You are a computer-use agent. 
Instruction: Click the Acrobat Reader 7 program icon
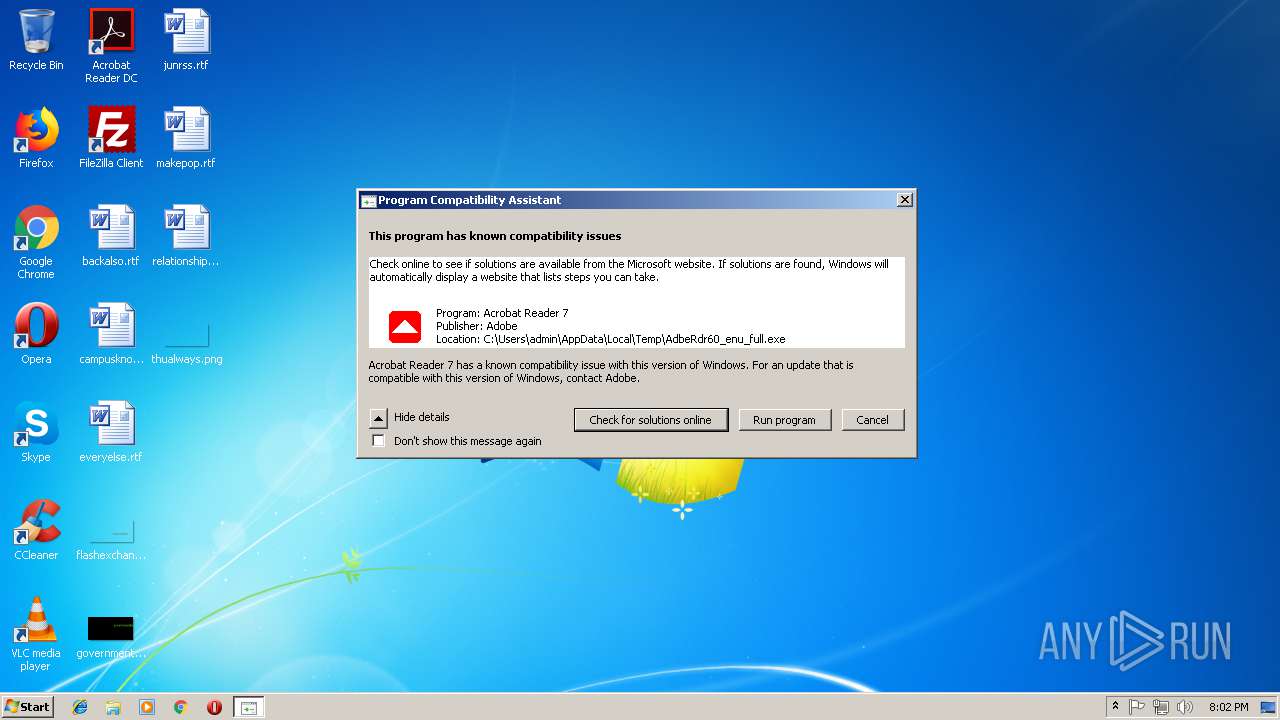click(405, 327)
